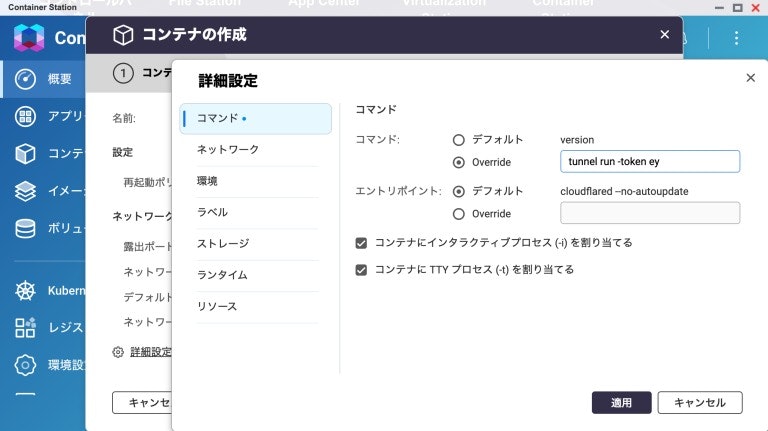Screen dimensions: 768x431
Task: Select Override radio for エントリポイント
Action: click(458, 214)
